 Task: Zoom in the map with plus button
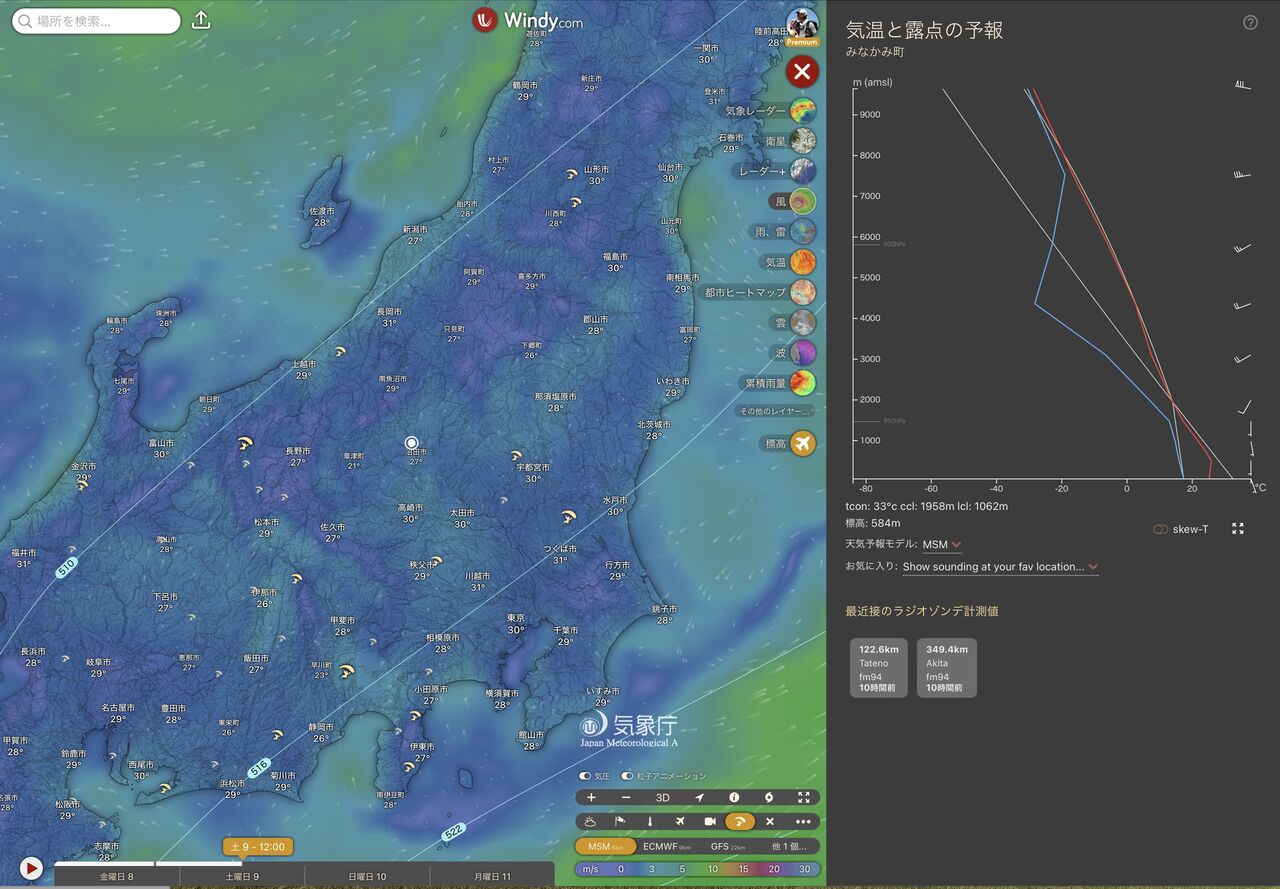coord(591,797)
